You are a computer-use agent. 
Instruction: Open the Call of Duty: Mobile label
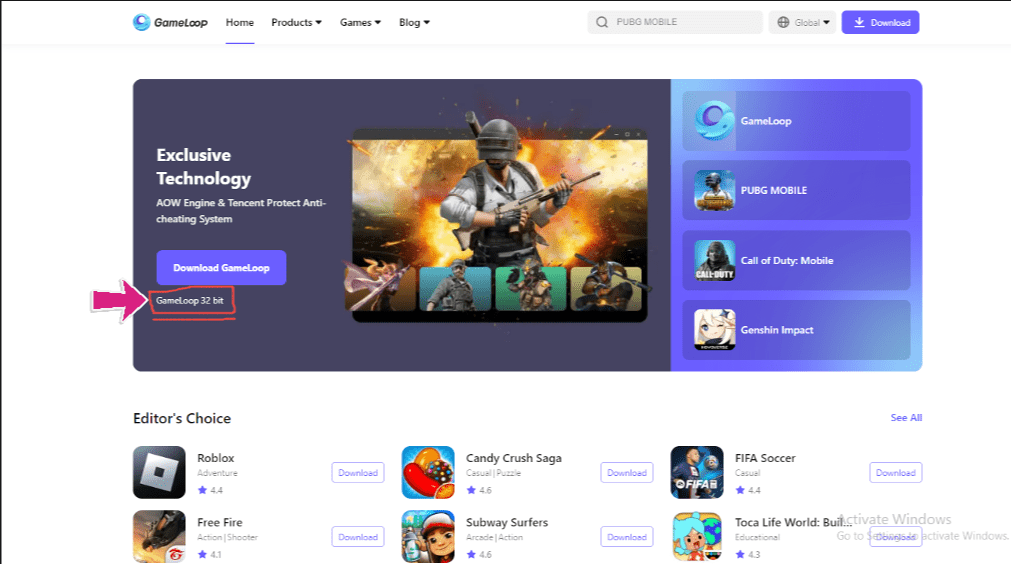[x=787, y=260]
